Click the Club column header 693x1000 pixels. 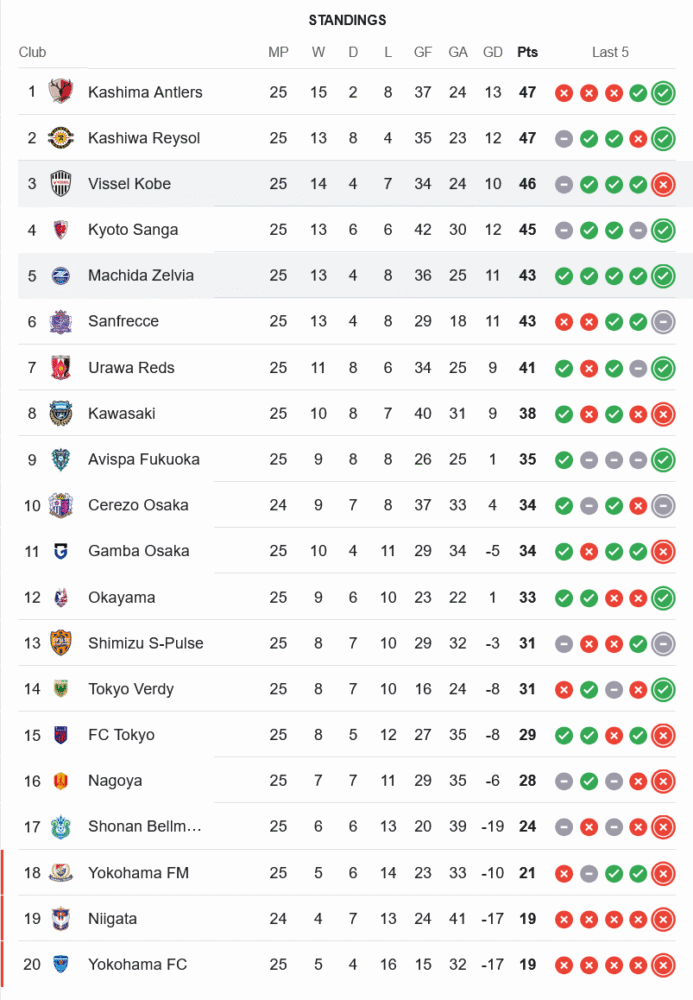tap(33, 52)
